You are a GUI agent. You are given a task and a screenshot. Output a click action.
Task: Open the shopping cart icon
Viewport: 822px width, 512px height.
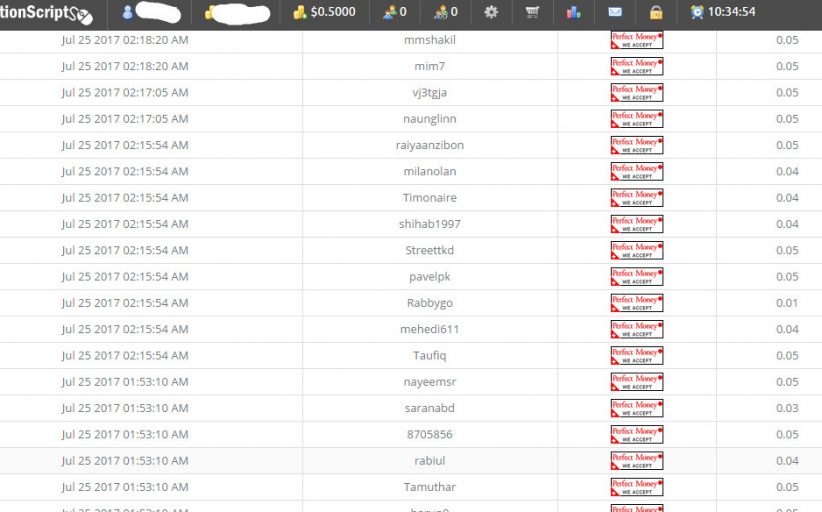[532, 13]
